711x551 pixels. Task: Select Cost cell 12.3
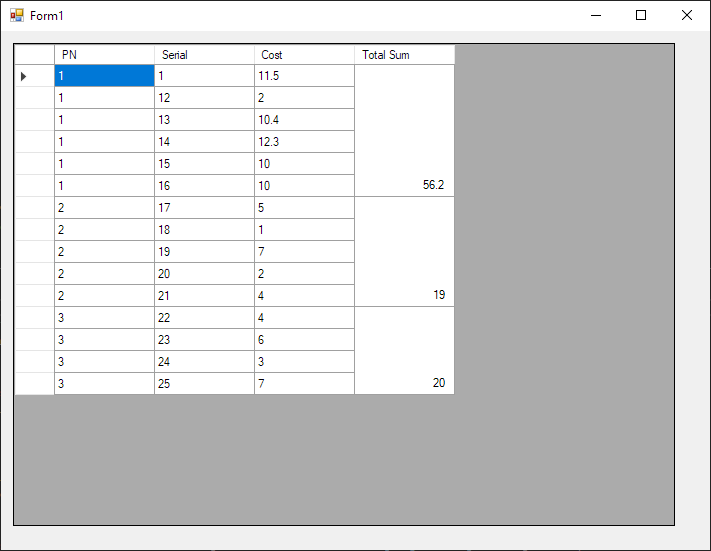coord(304,141)
